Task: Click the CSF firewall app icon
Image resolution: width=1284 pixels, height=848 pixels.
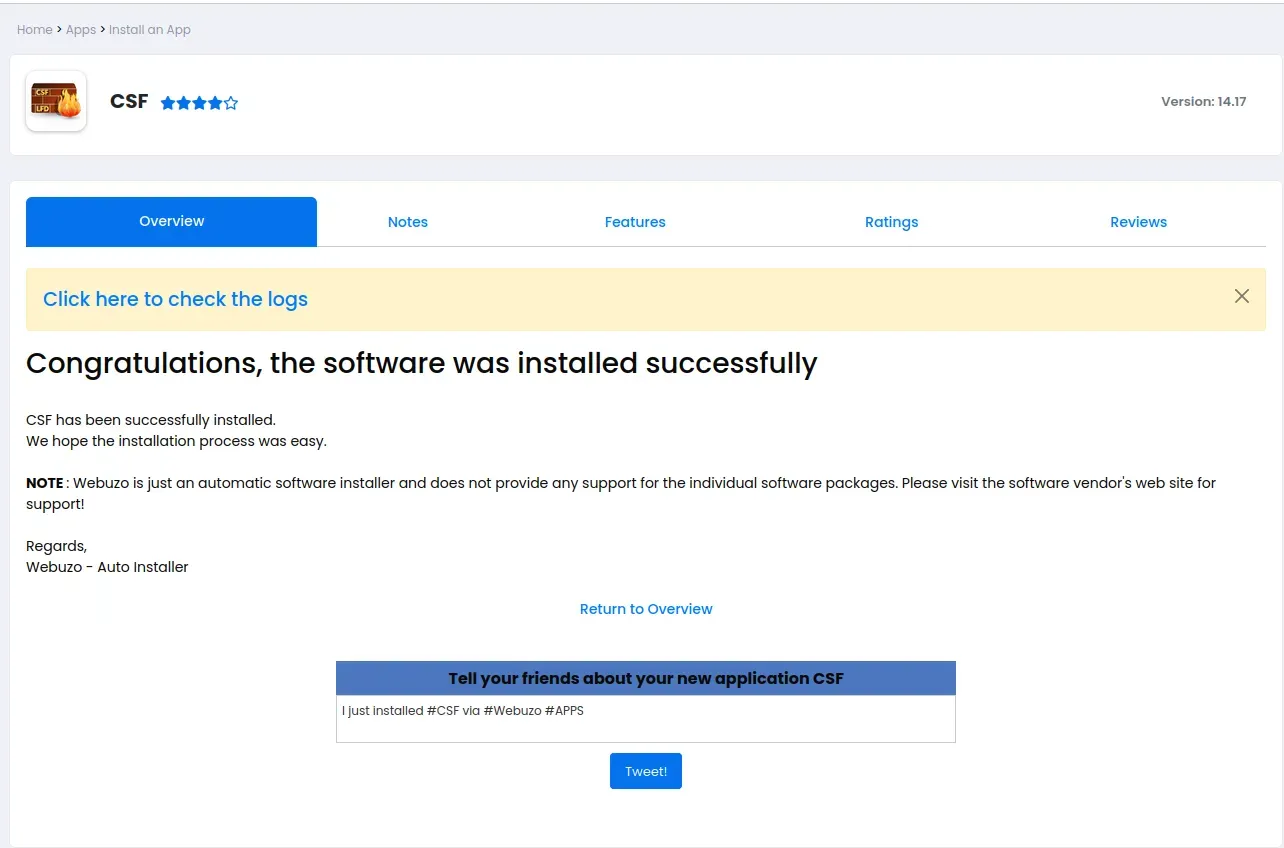Action: (x=56, y=101)
